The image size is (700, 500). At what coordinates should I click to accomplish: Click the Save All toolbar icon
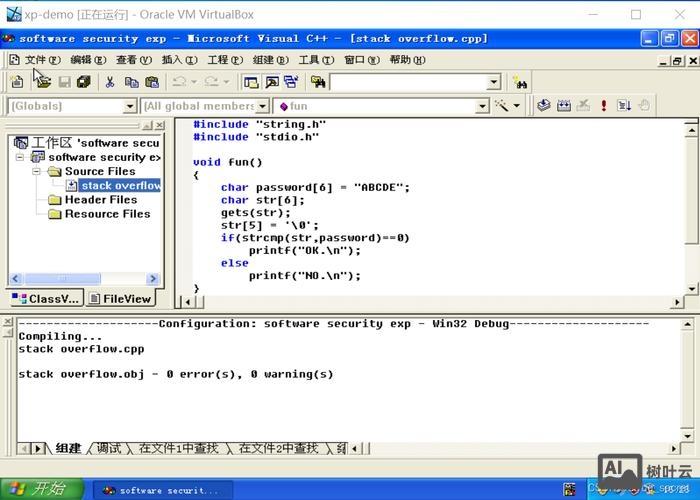84,82
